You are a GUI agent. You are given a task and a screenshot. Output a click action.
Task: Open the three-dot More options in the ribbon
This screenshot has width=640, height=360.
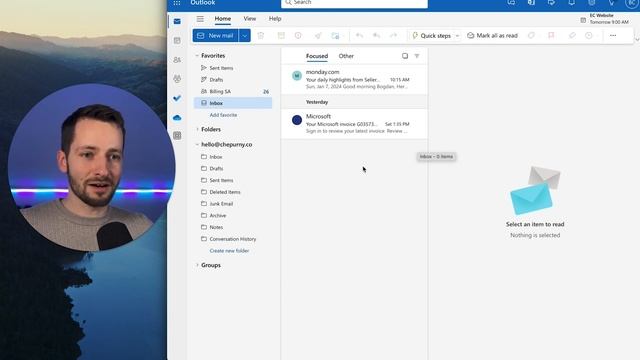click(x=613, y=36)
